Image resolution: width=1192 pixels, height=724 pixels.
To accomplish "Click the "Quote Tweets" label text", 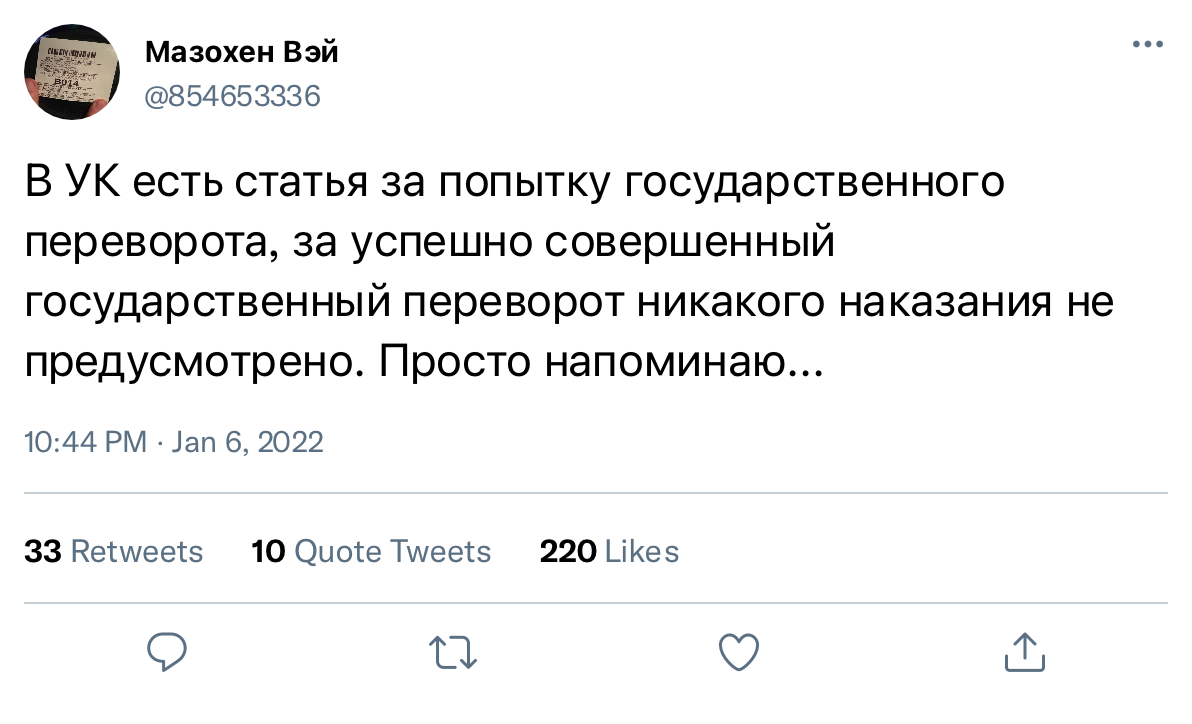I will pyautogui.click(x=393, y=551).
